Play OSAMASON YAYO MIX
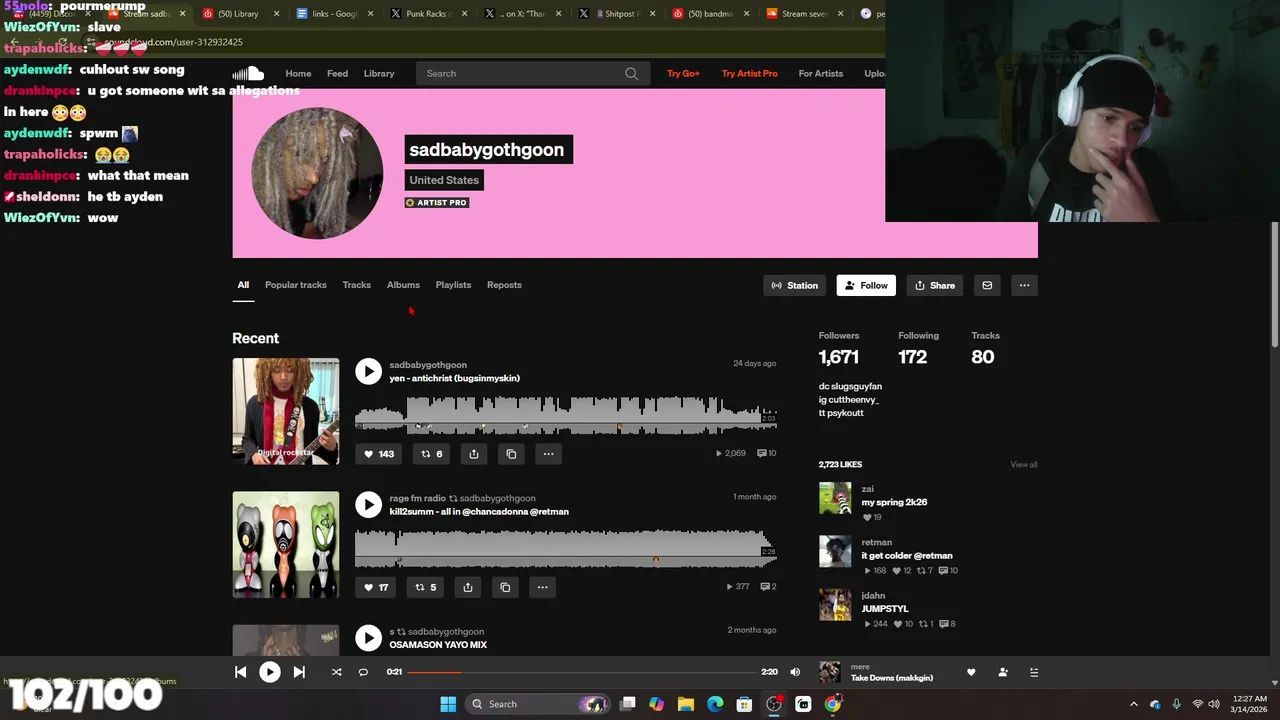The width and height of the screenshot is (1280, 720). [x=368, y=638]
